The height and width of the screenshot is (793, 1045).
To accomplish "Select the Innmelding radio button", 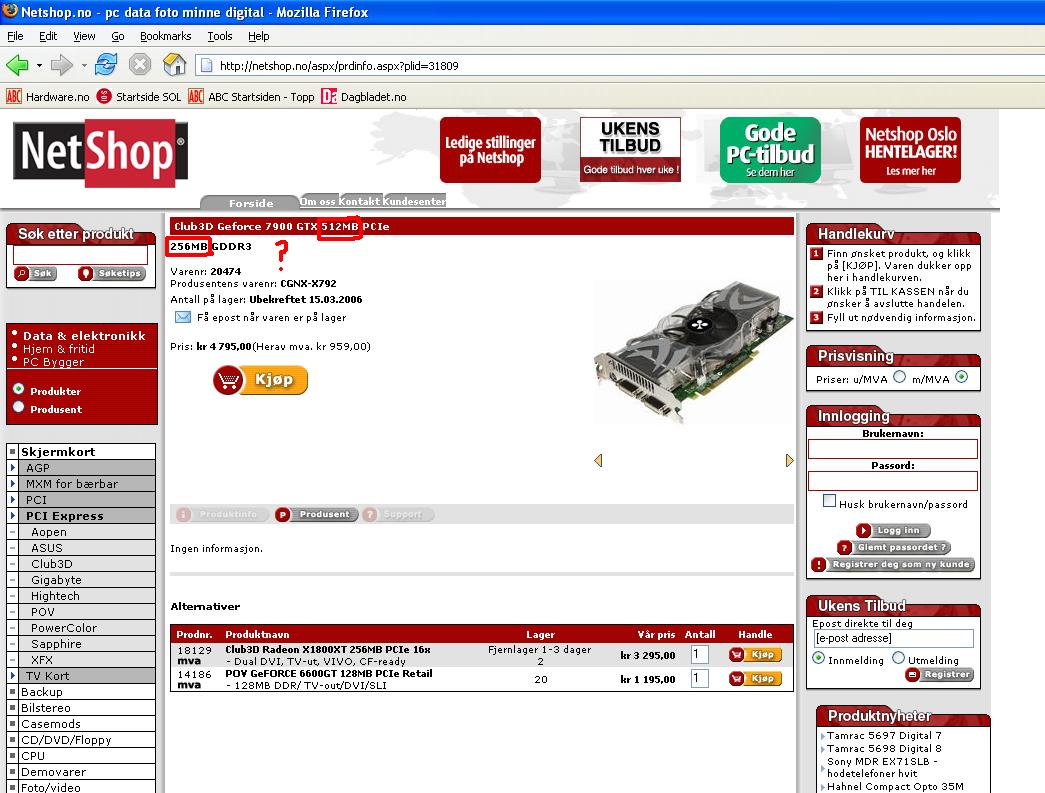I will 818,658.
